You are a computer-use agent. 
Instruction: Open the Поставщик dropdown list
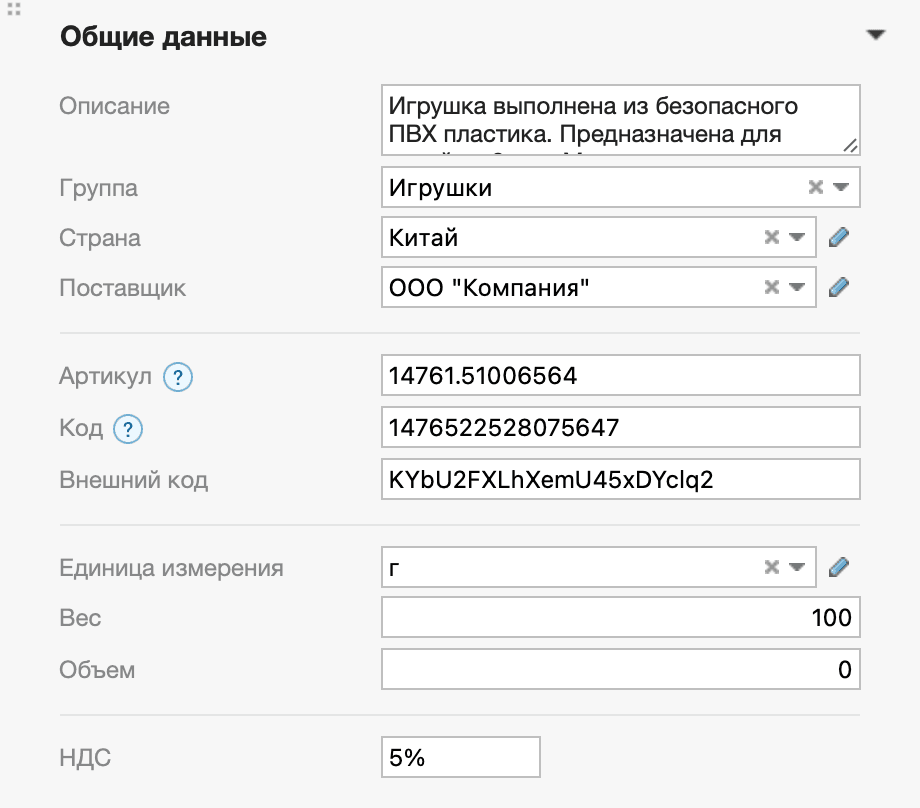point(795,287)
